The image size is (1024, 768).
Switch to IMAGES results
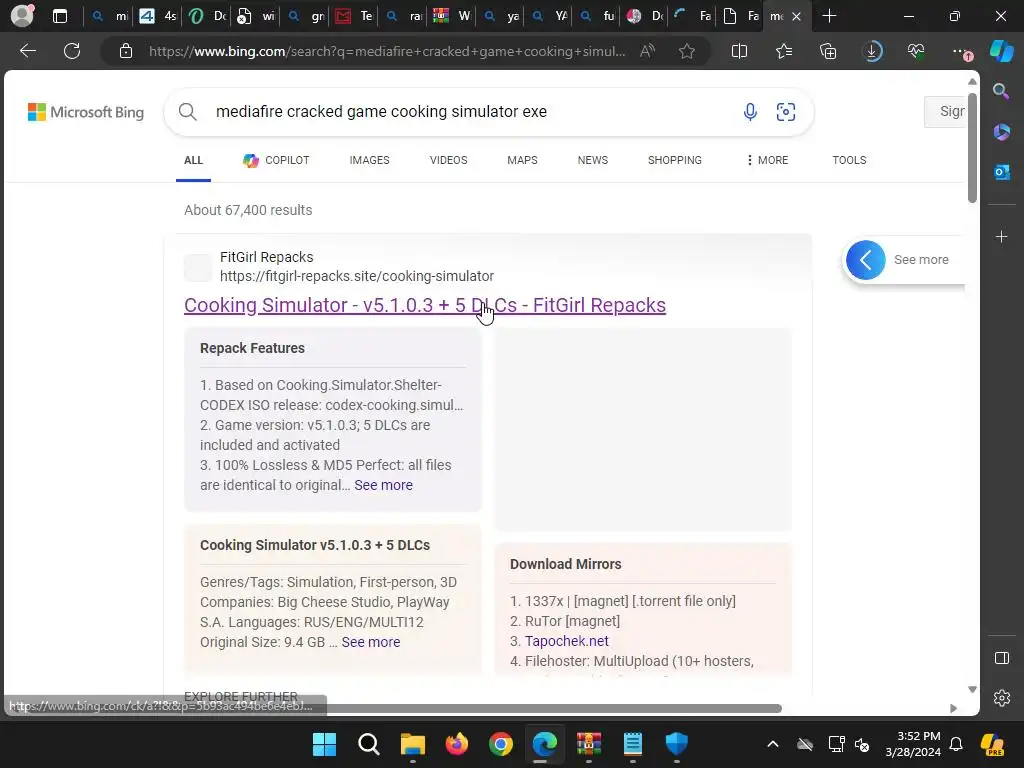click(369, 160)
